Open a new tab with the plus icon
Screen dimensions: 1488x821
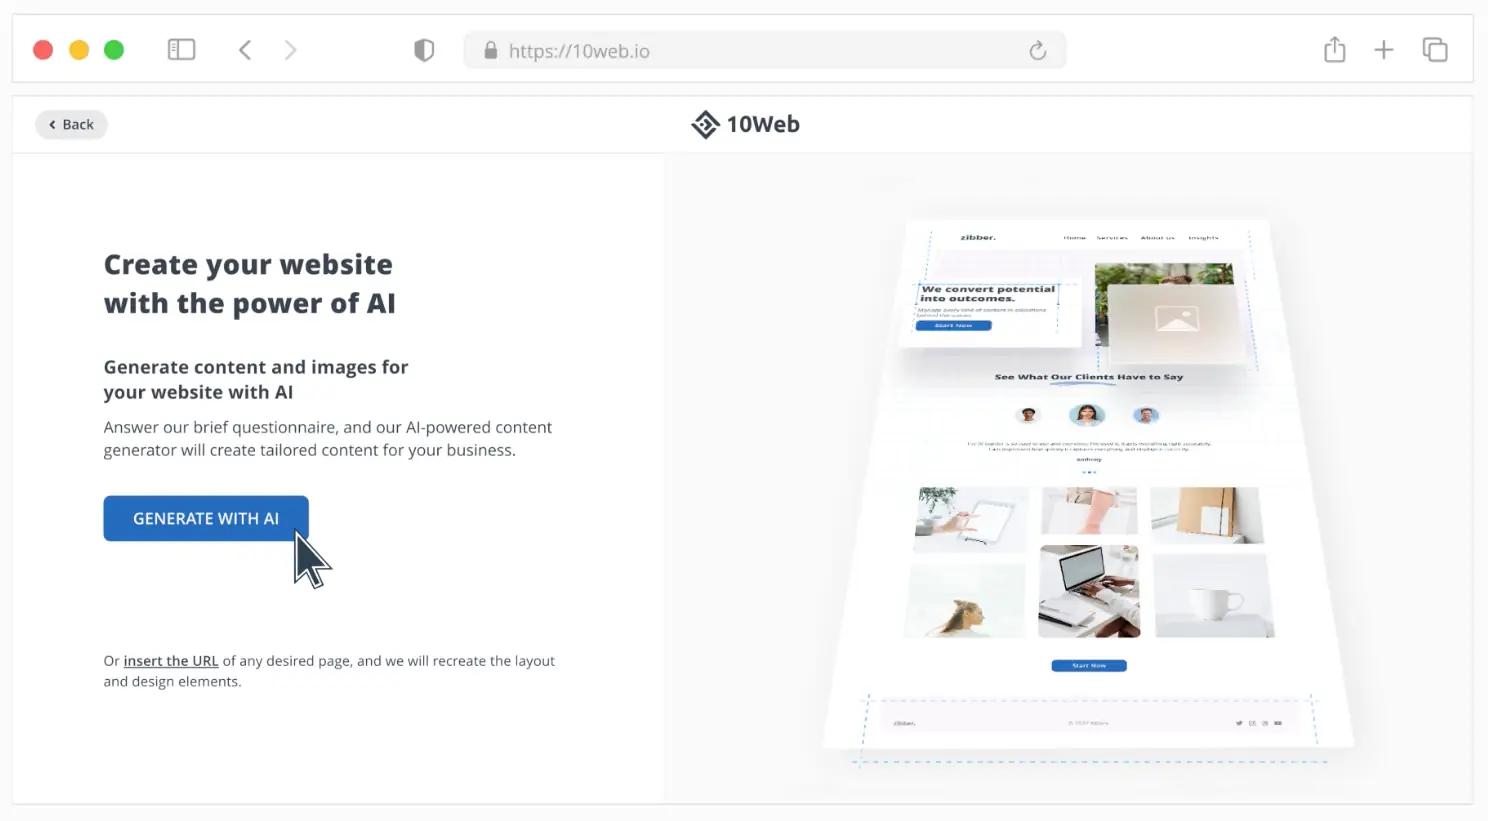1384,49
